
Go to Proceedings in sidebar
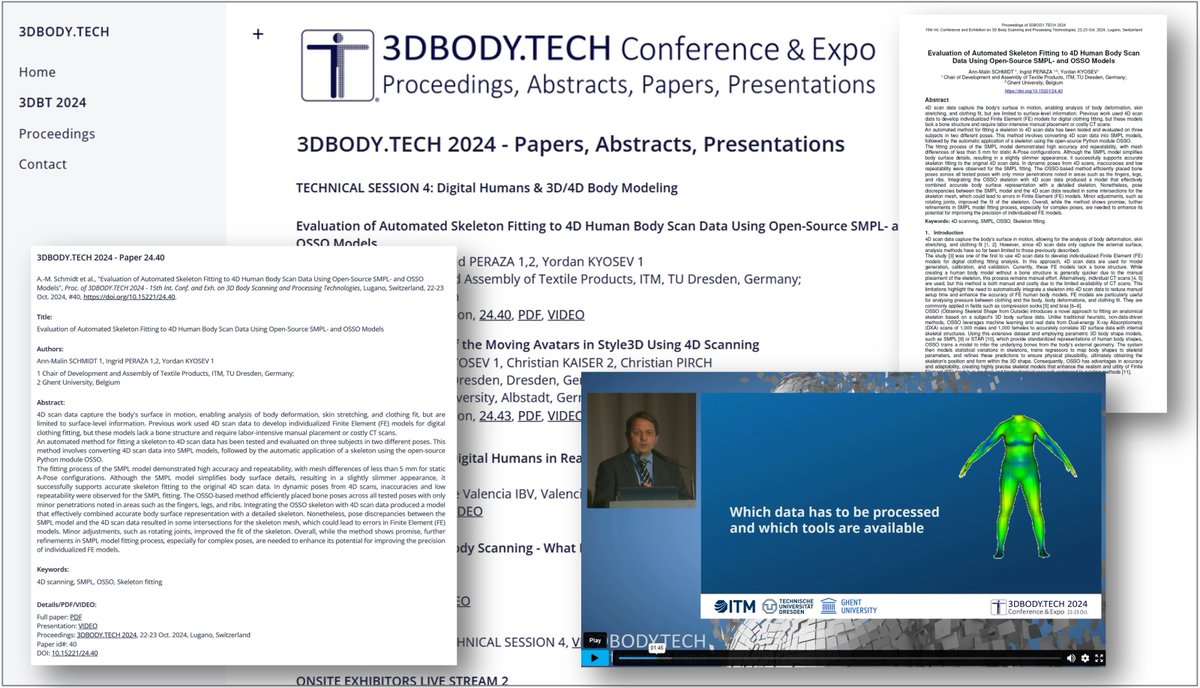click(x=57, y=133)
